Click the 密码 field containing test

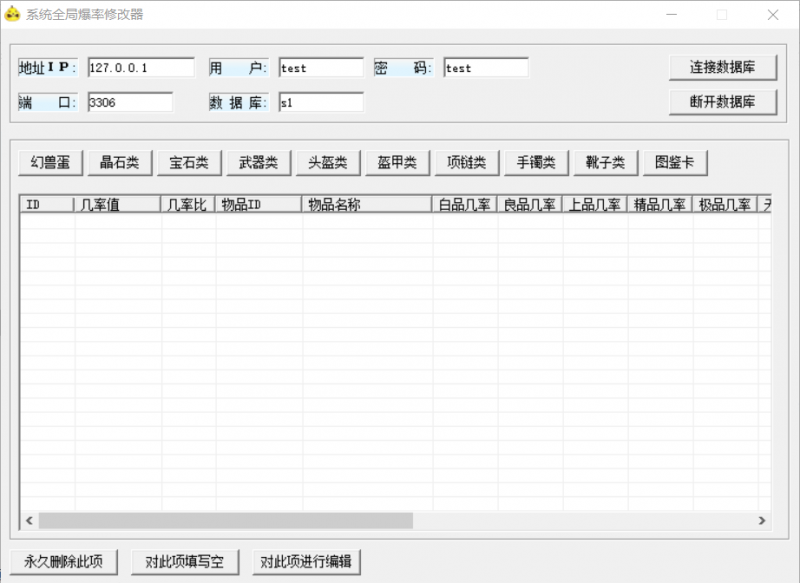pyautogui.click(x=485, y=67)
